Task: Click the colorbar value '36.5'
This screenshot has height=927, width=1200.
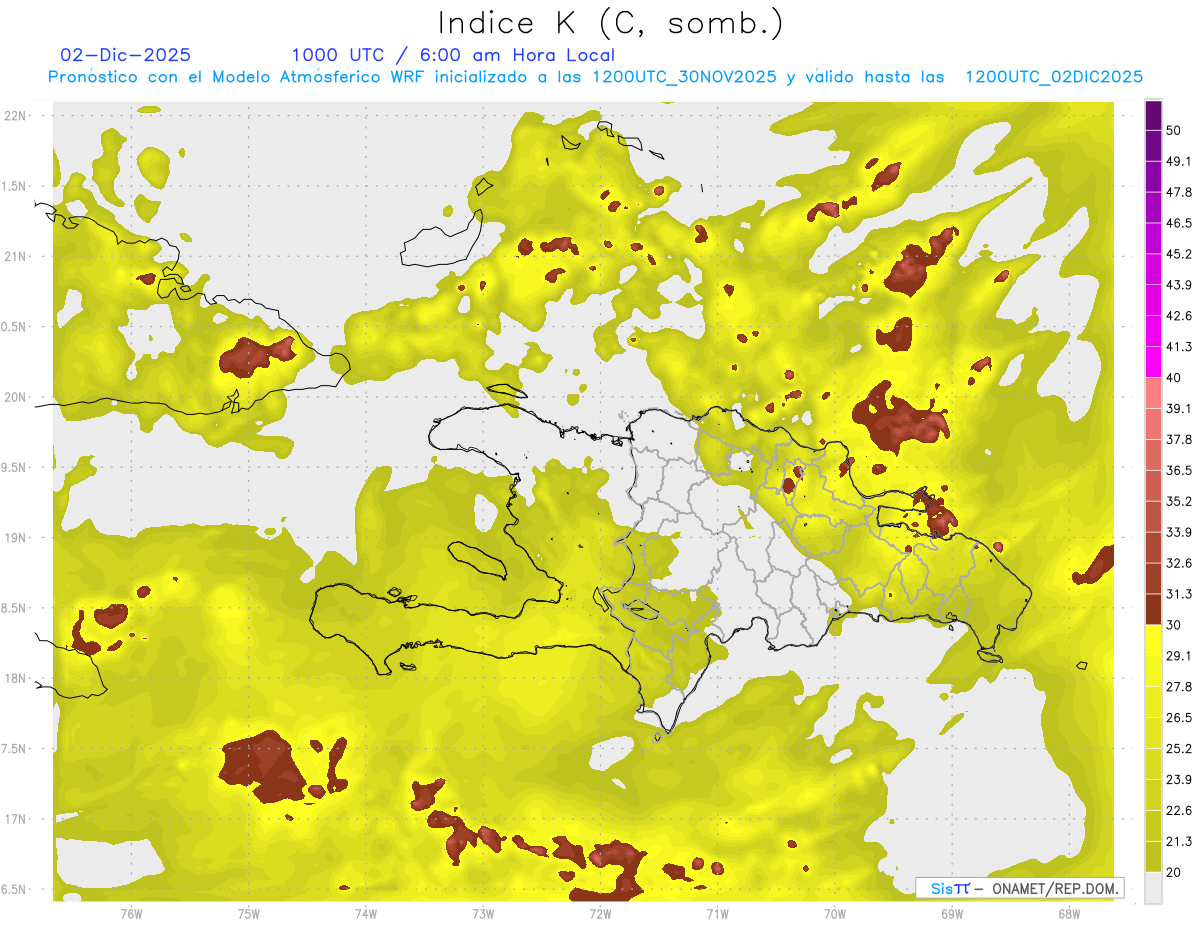Action: [1180, 470]
